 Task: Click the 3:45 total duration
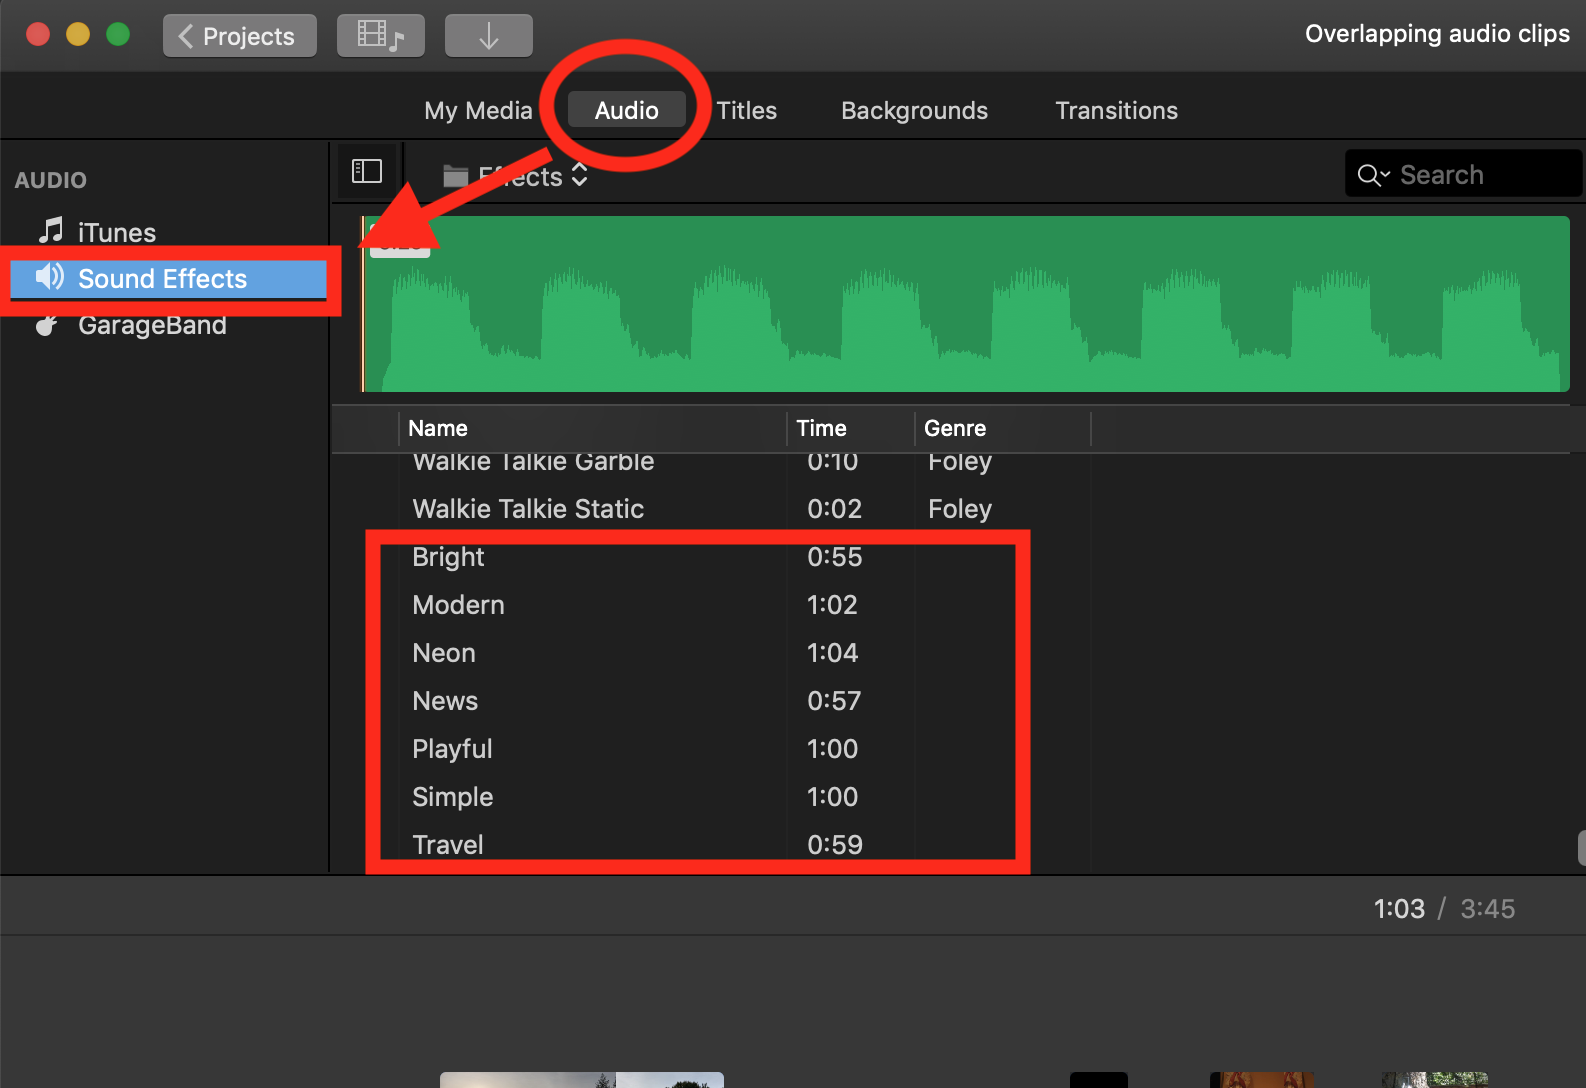tap(1488, 909)
